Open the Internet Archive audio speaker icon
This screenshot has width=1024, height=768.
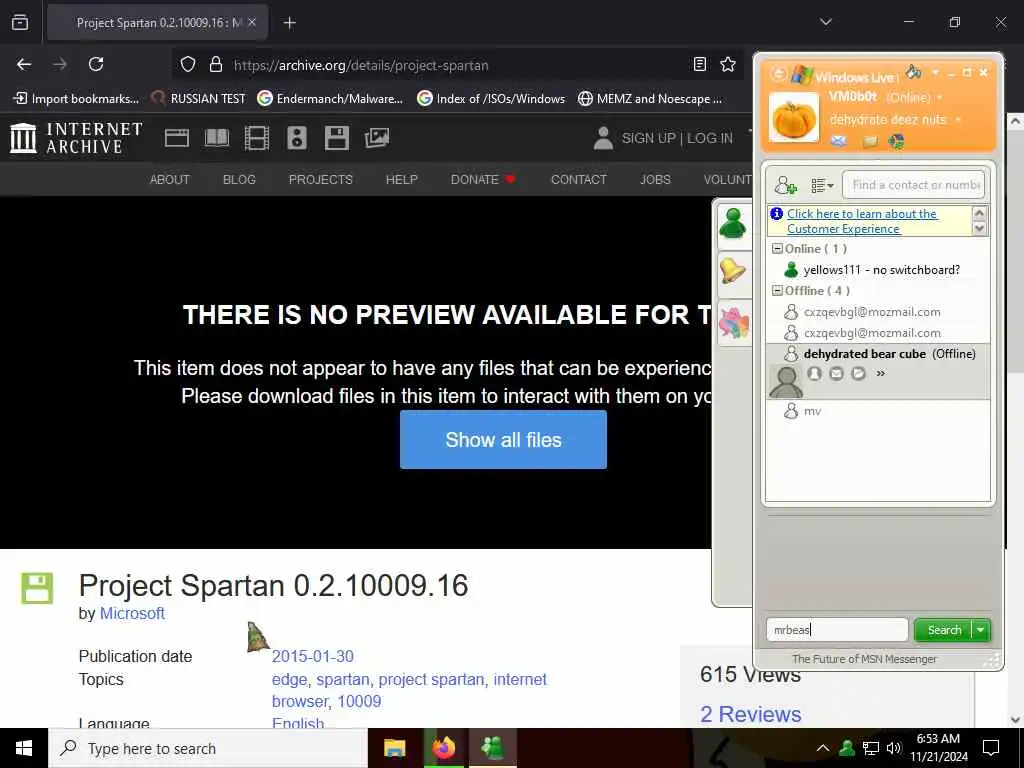tap(296, 138)
